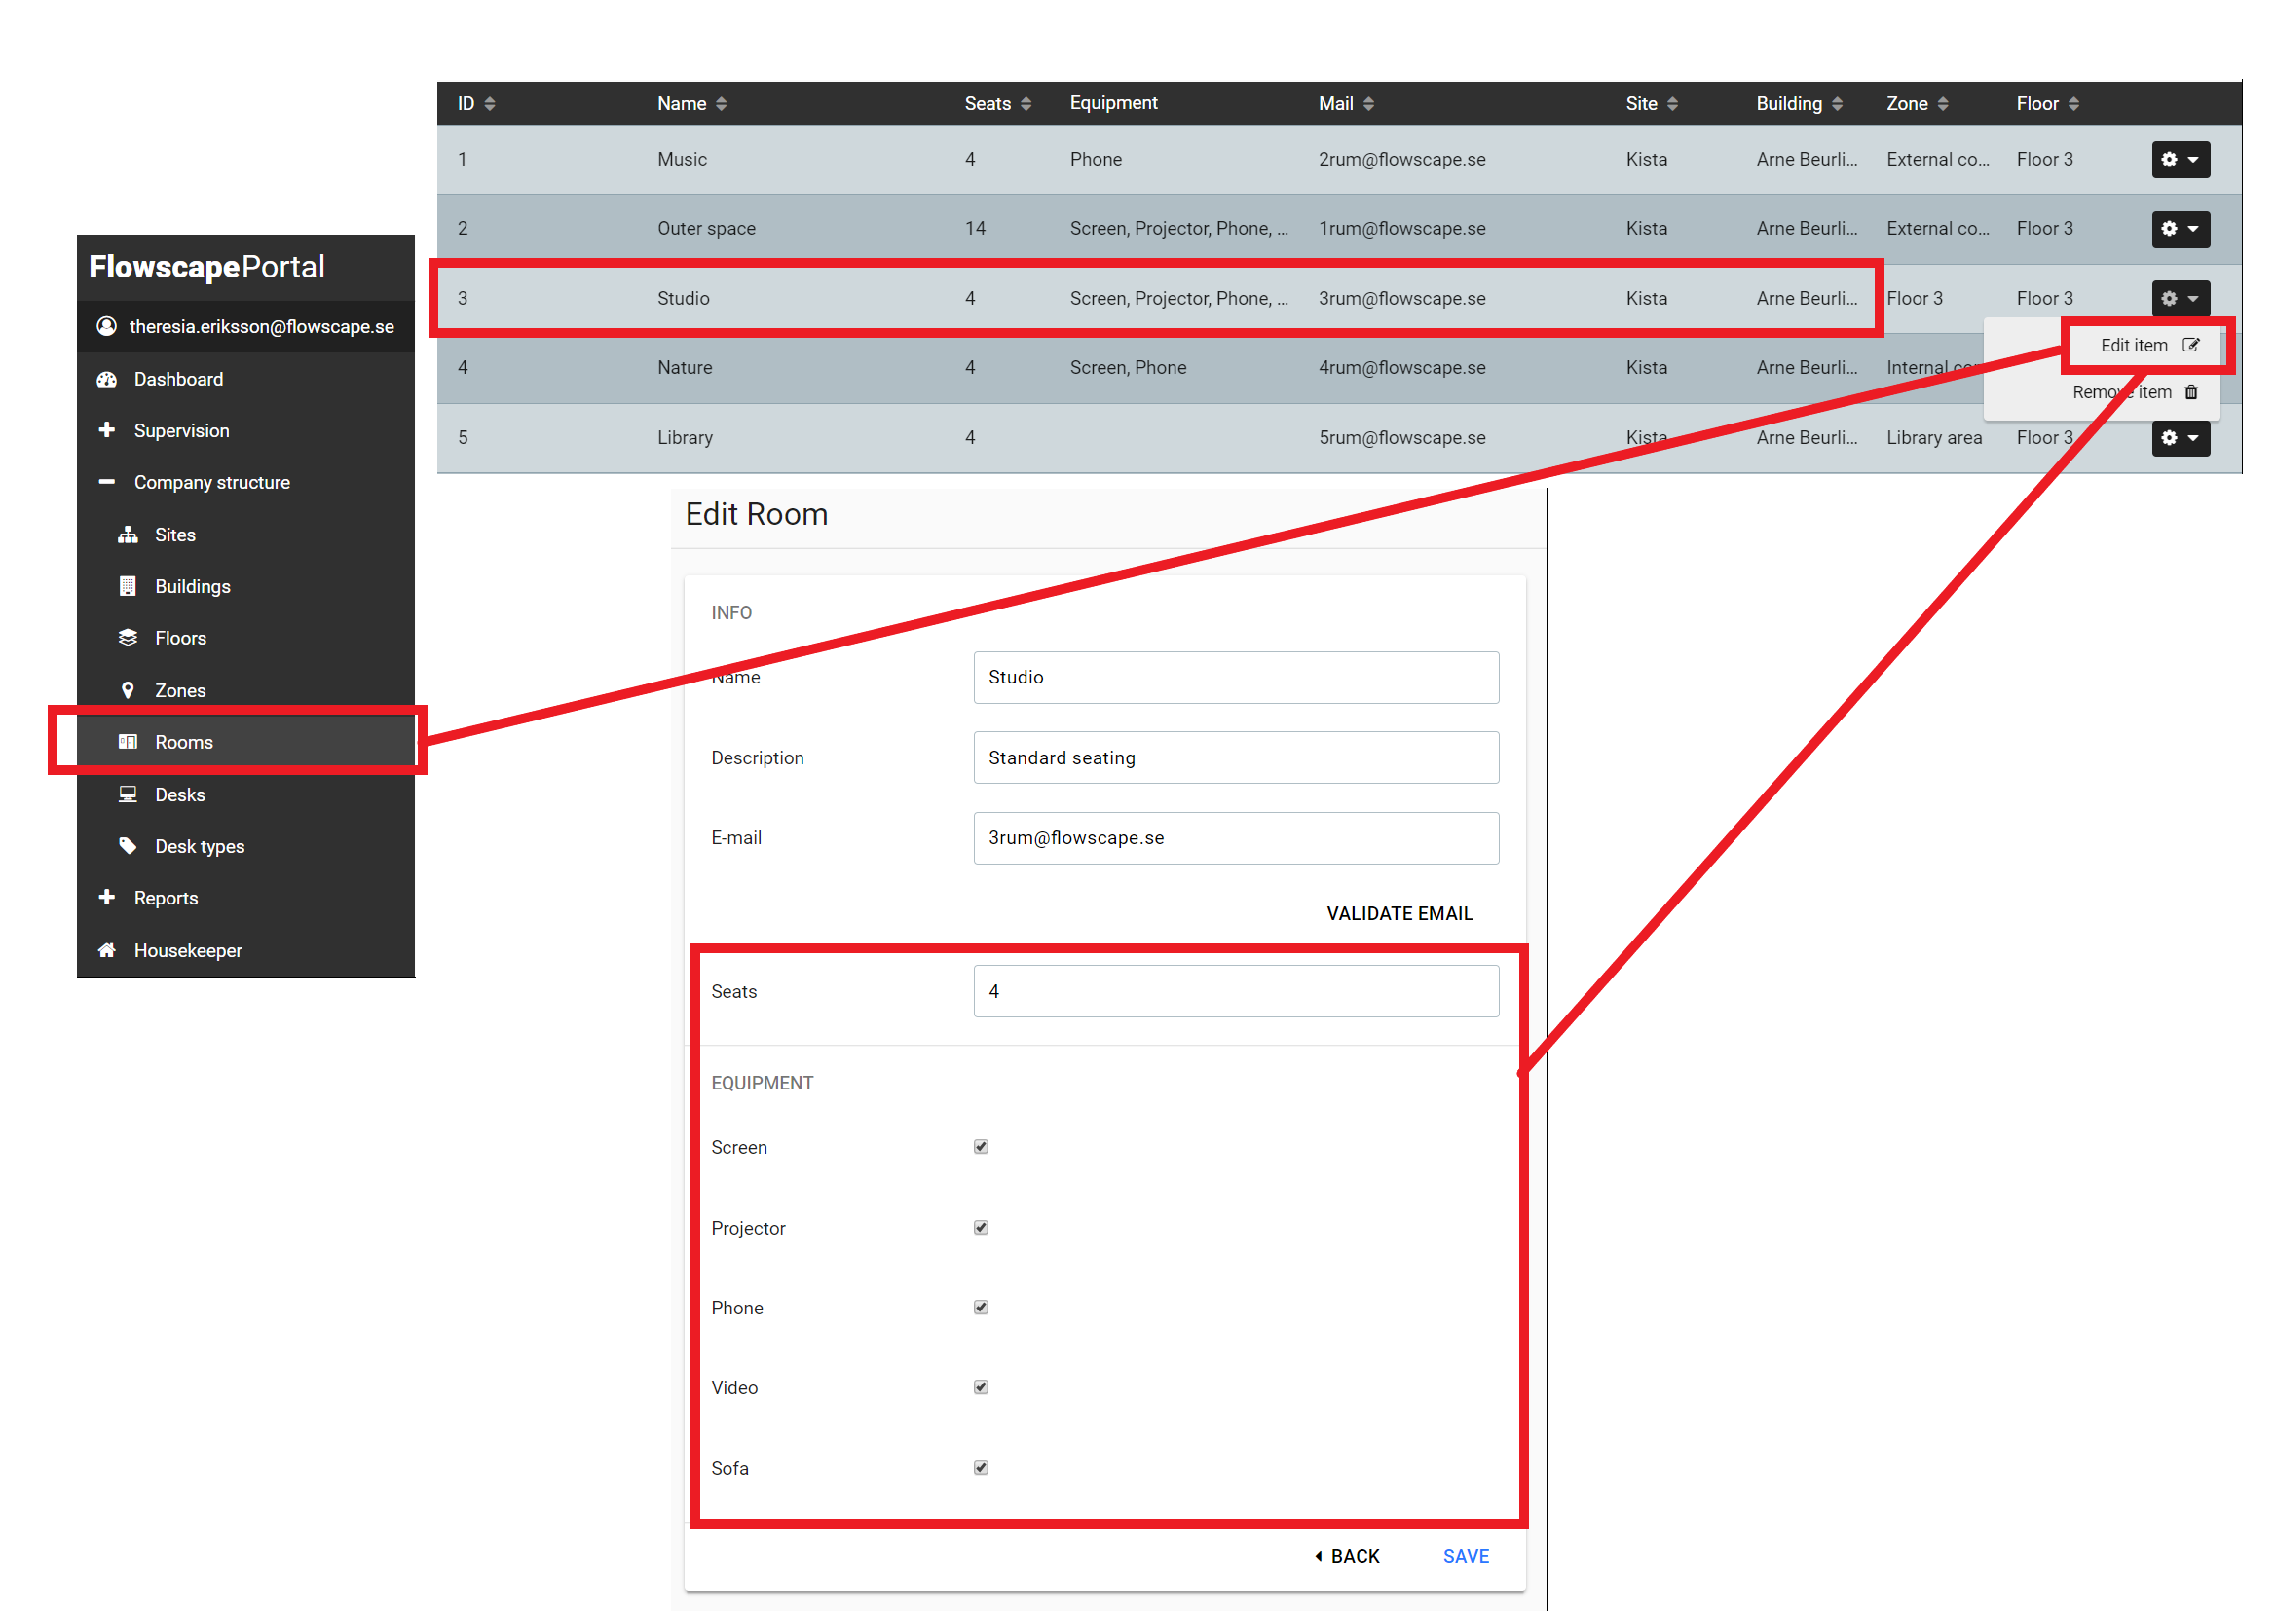2275x1624 pixels.
Task: Sort the table by ID column arrows
Action: click(x=490, y=104)
